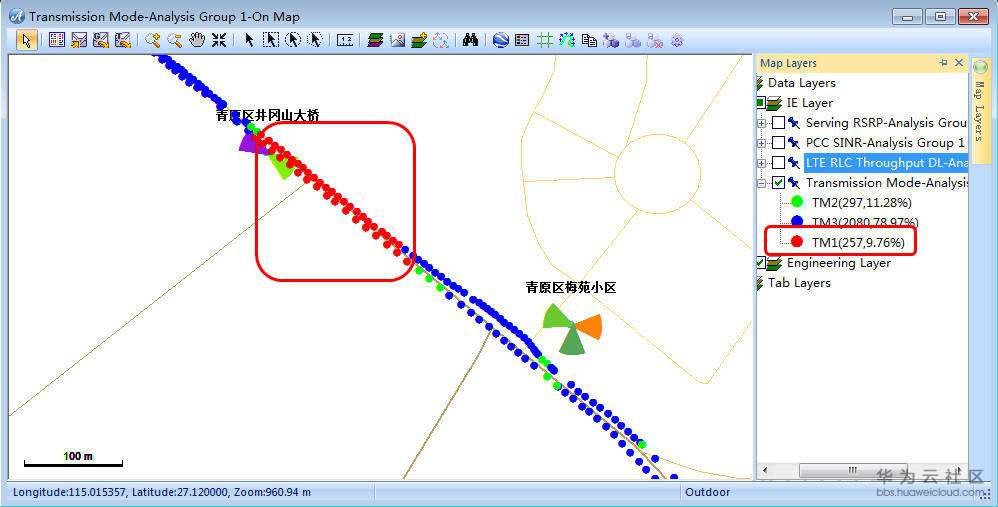The width and height of the screenshot is (998, 507).
Task: Click the copy pages icon in toolbar
Action: click(589, 40)
